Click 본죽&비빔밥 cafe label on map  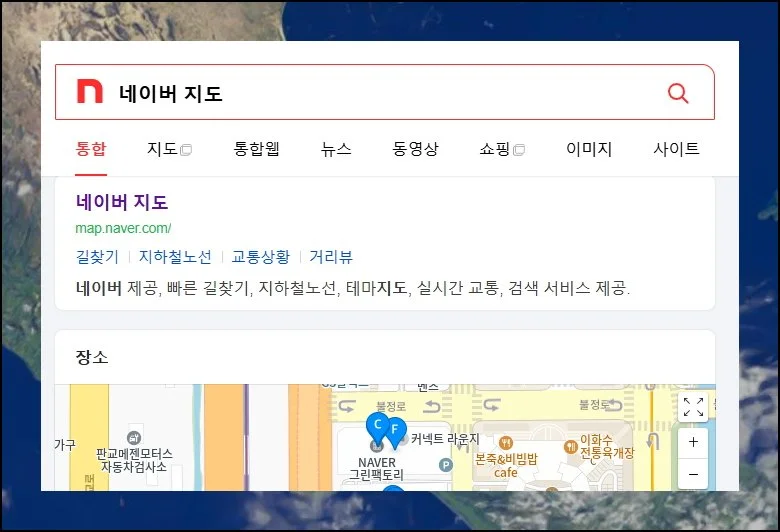coord(506,465)
